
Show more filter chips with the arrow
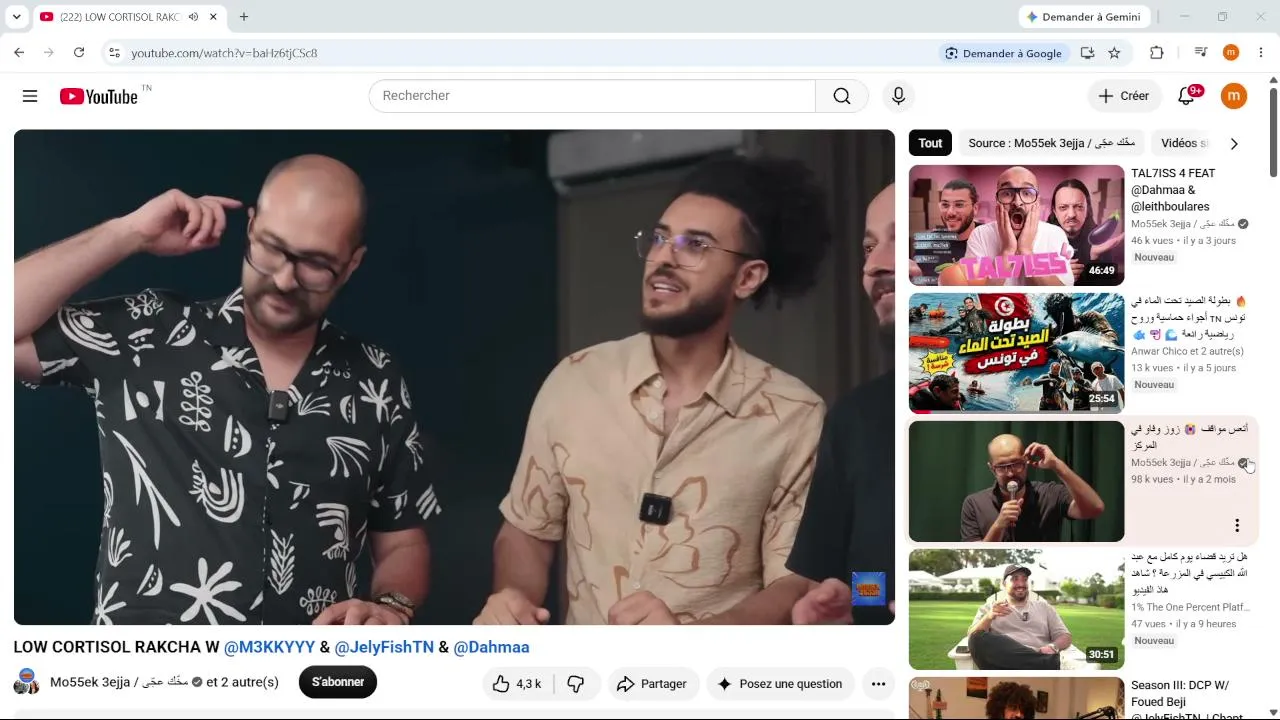[x=1234, y=144]
